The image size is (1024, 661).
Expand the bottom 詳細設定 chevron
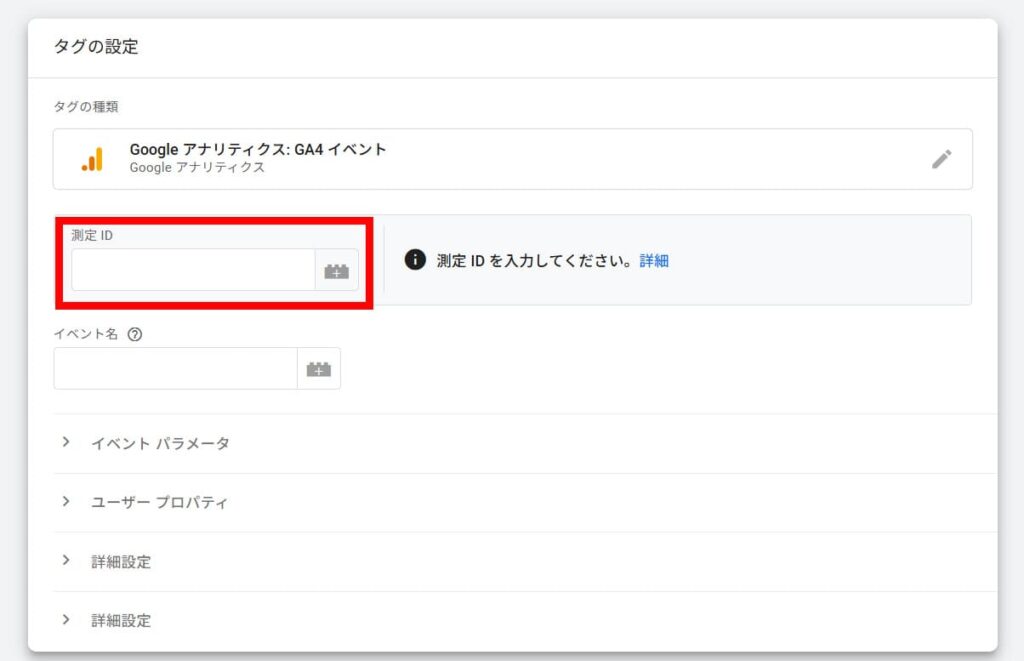[66, 620]
